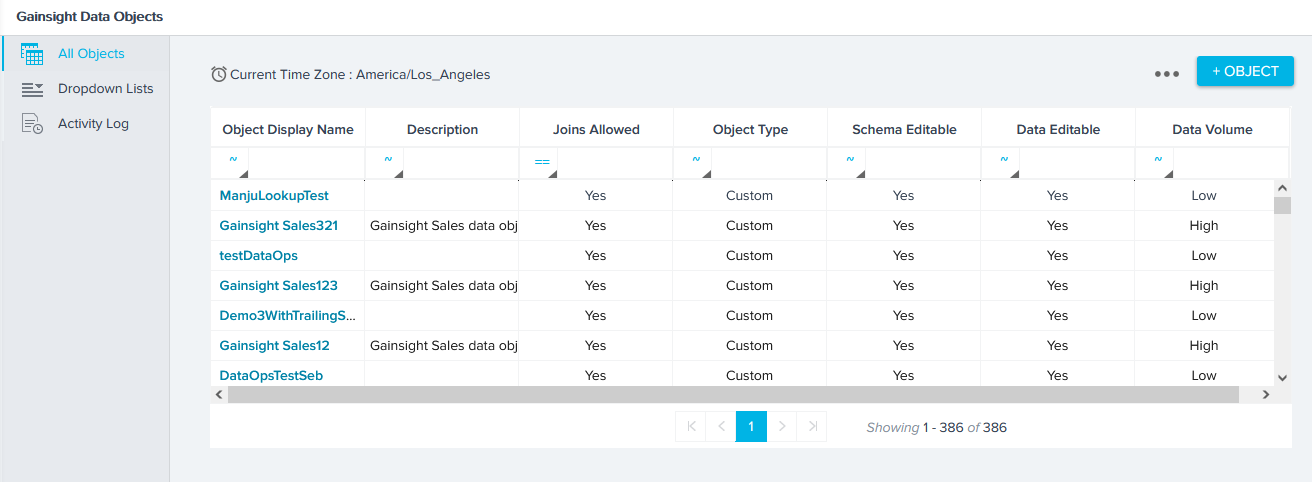Open the ManjuLookupTest object
Viewport: 1312px width, 482px height.
pos(274,196)
